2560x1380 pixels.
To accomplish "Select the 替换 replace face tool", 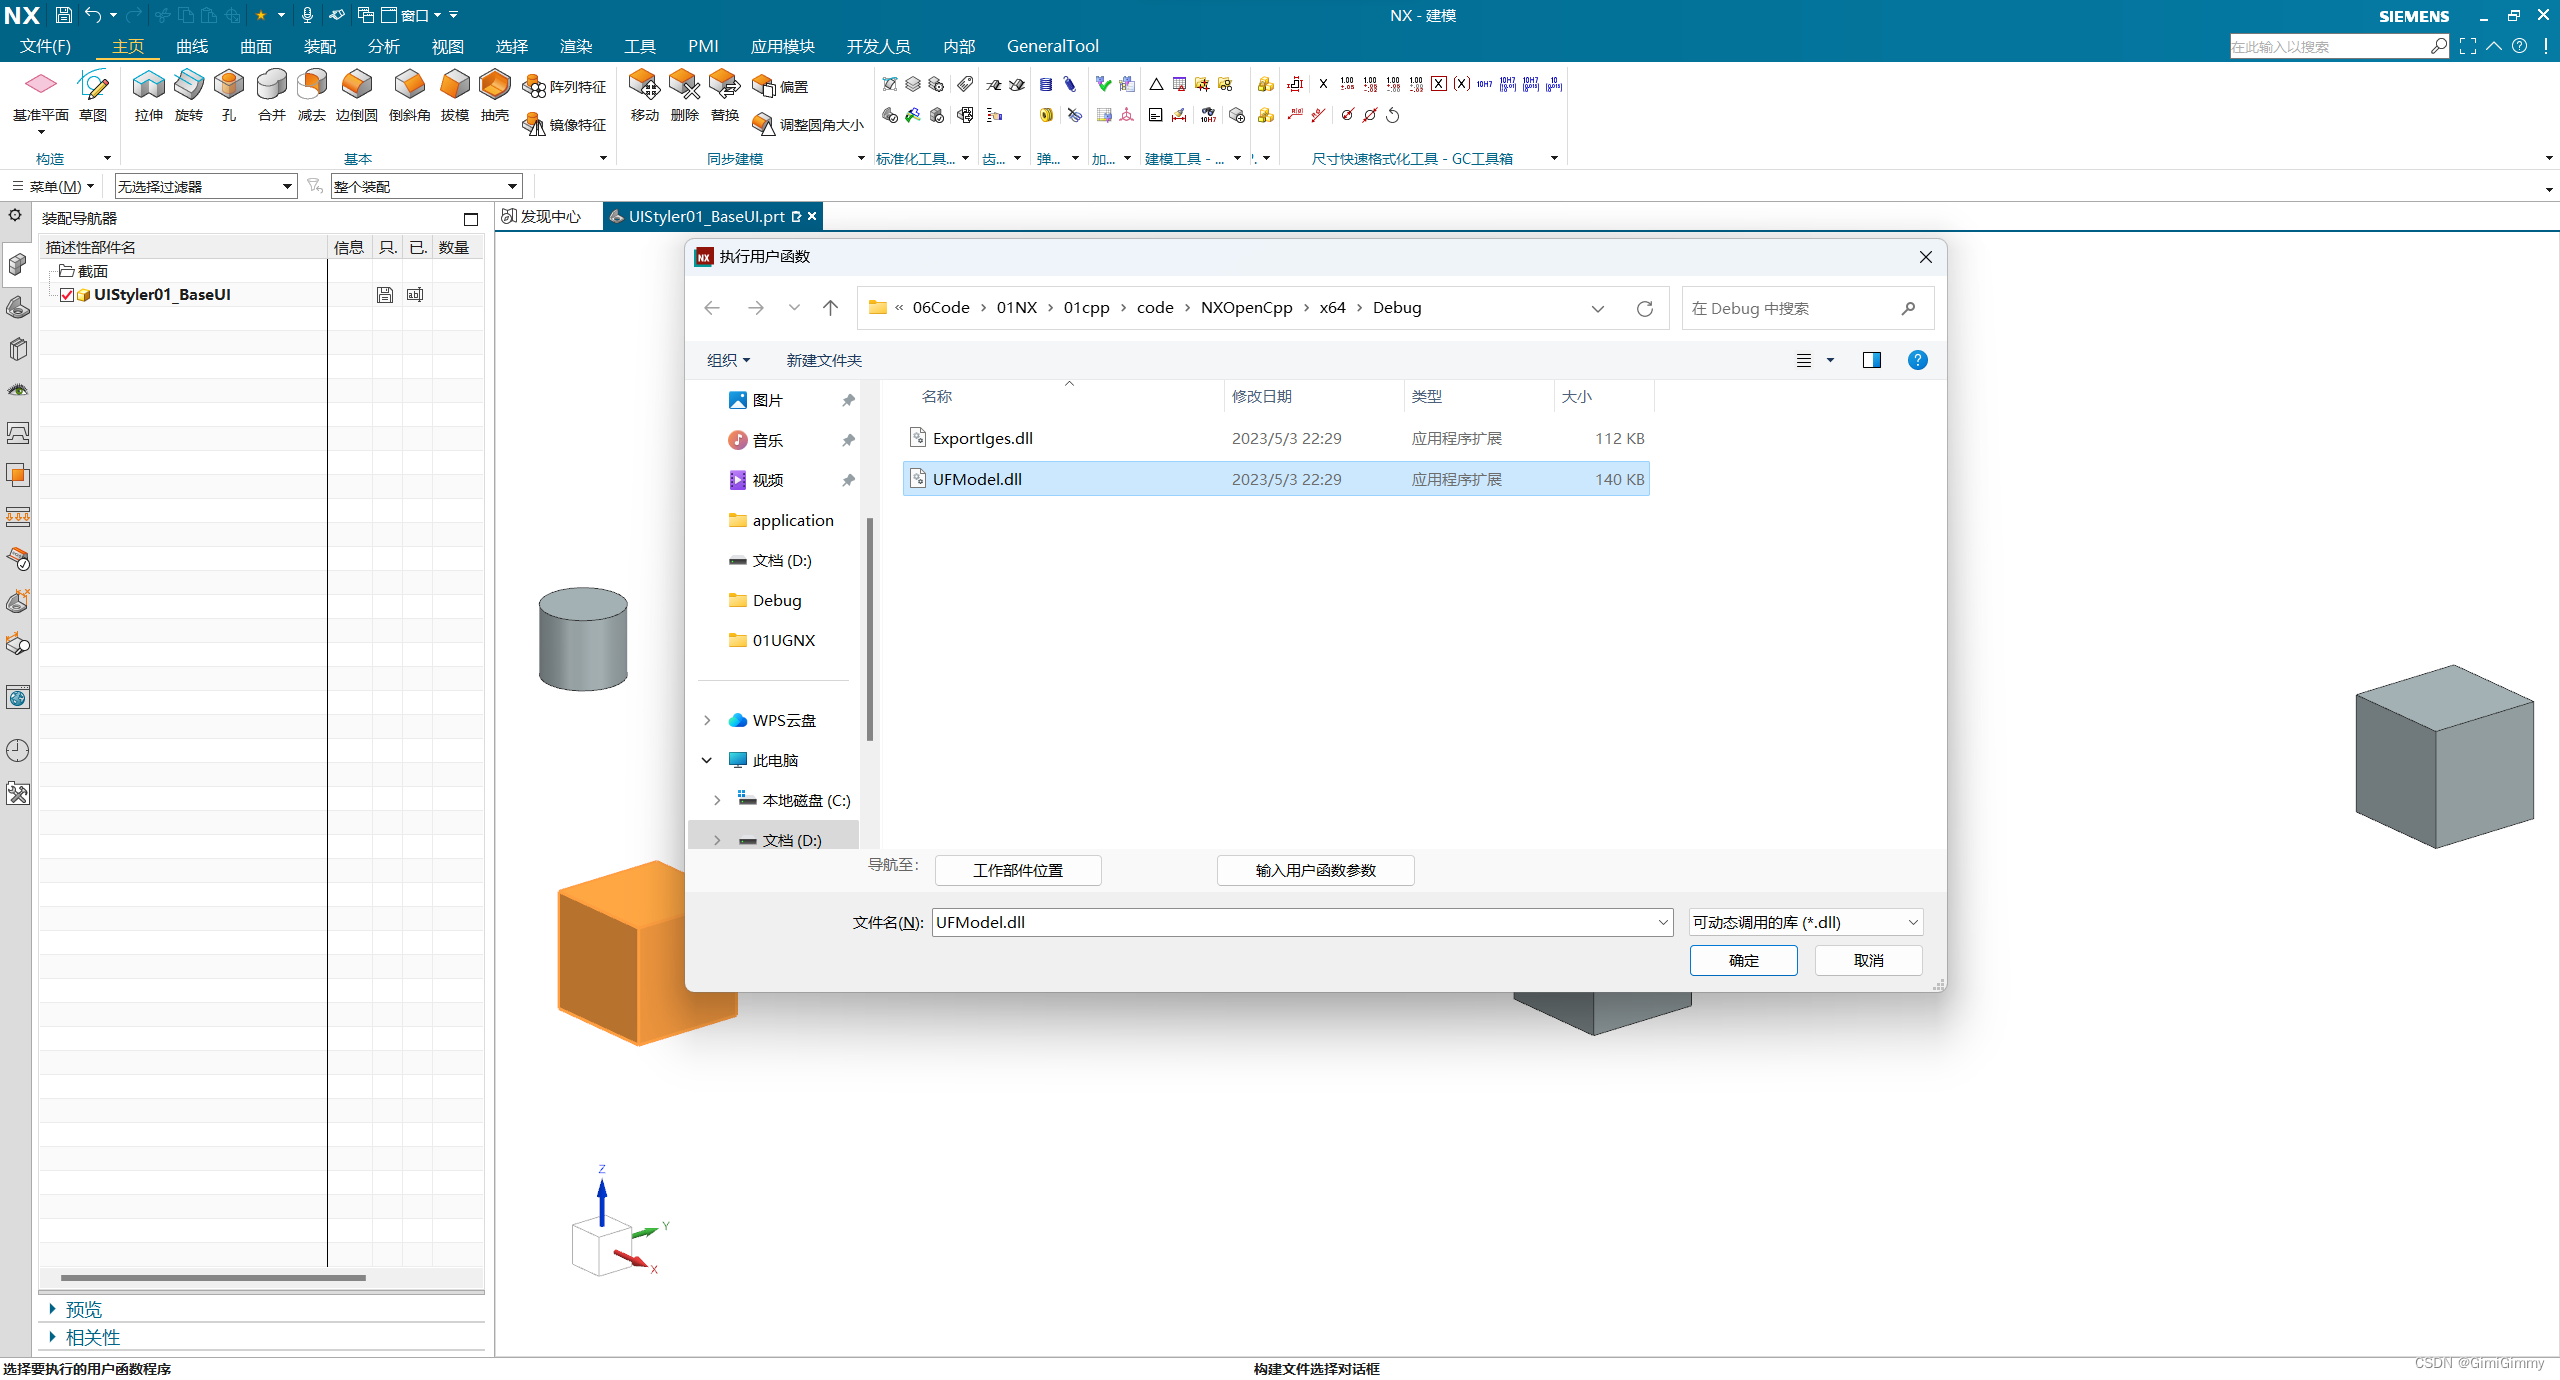I will click(x=725, y=96).
